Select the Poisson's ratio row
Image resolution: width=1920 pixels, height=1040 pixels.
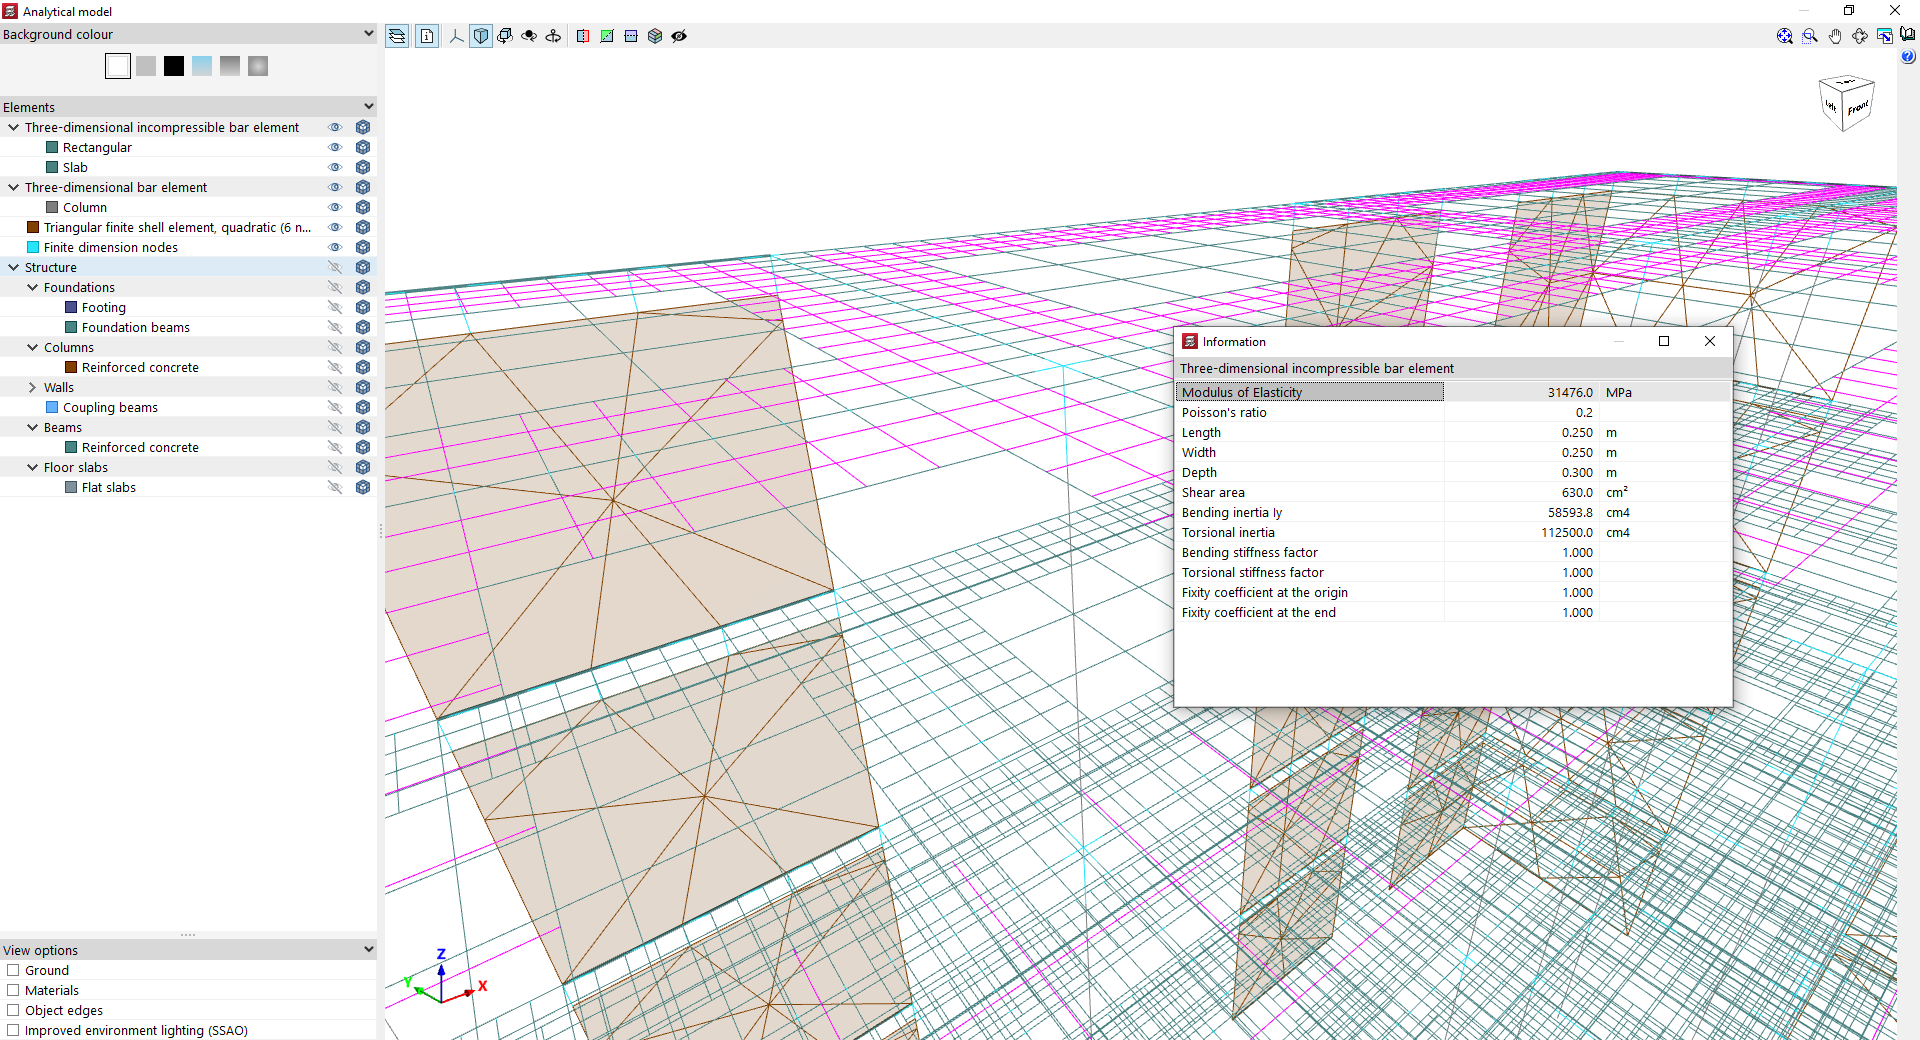(x=1310, y=412)
